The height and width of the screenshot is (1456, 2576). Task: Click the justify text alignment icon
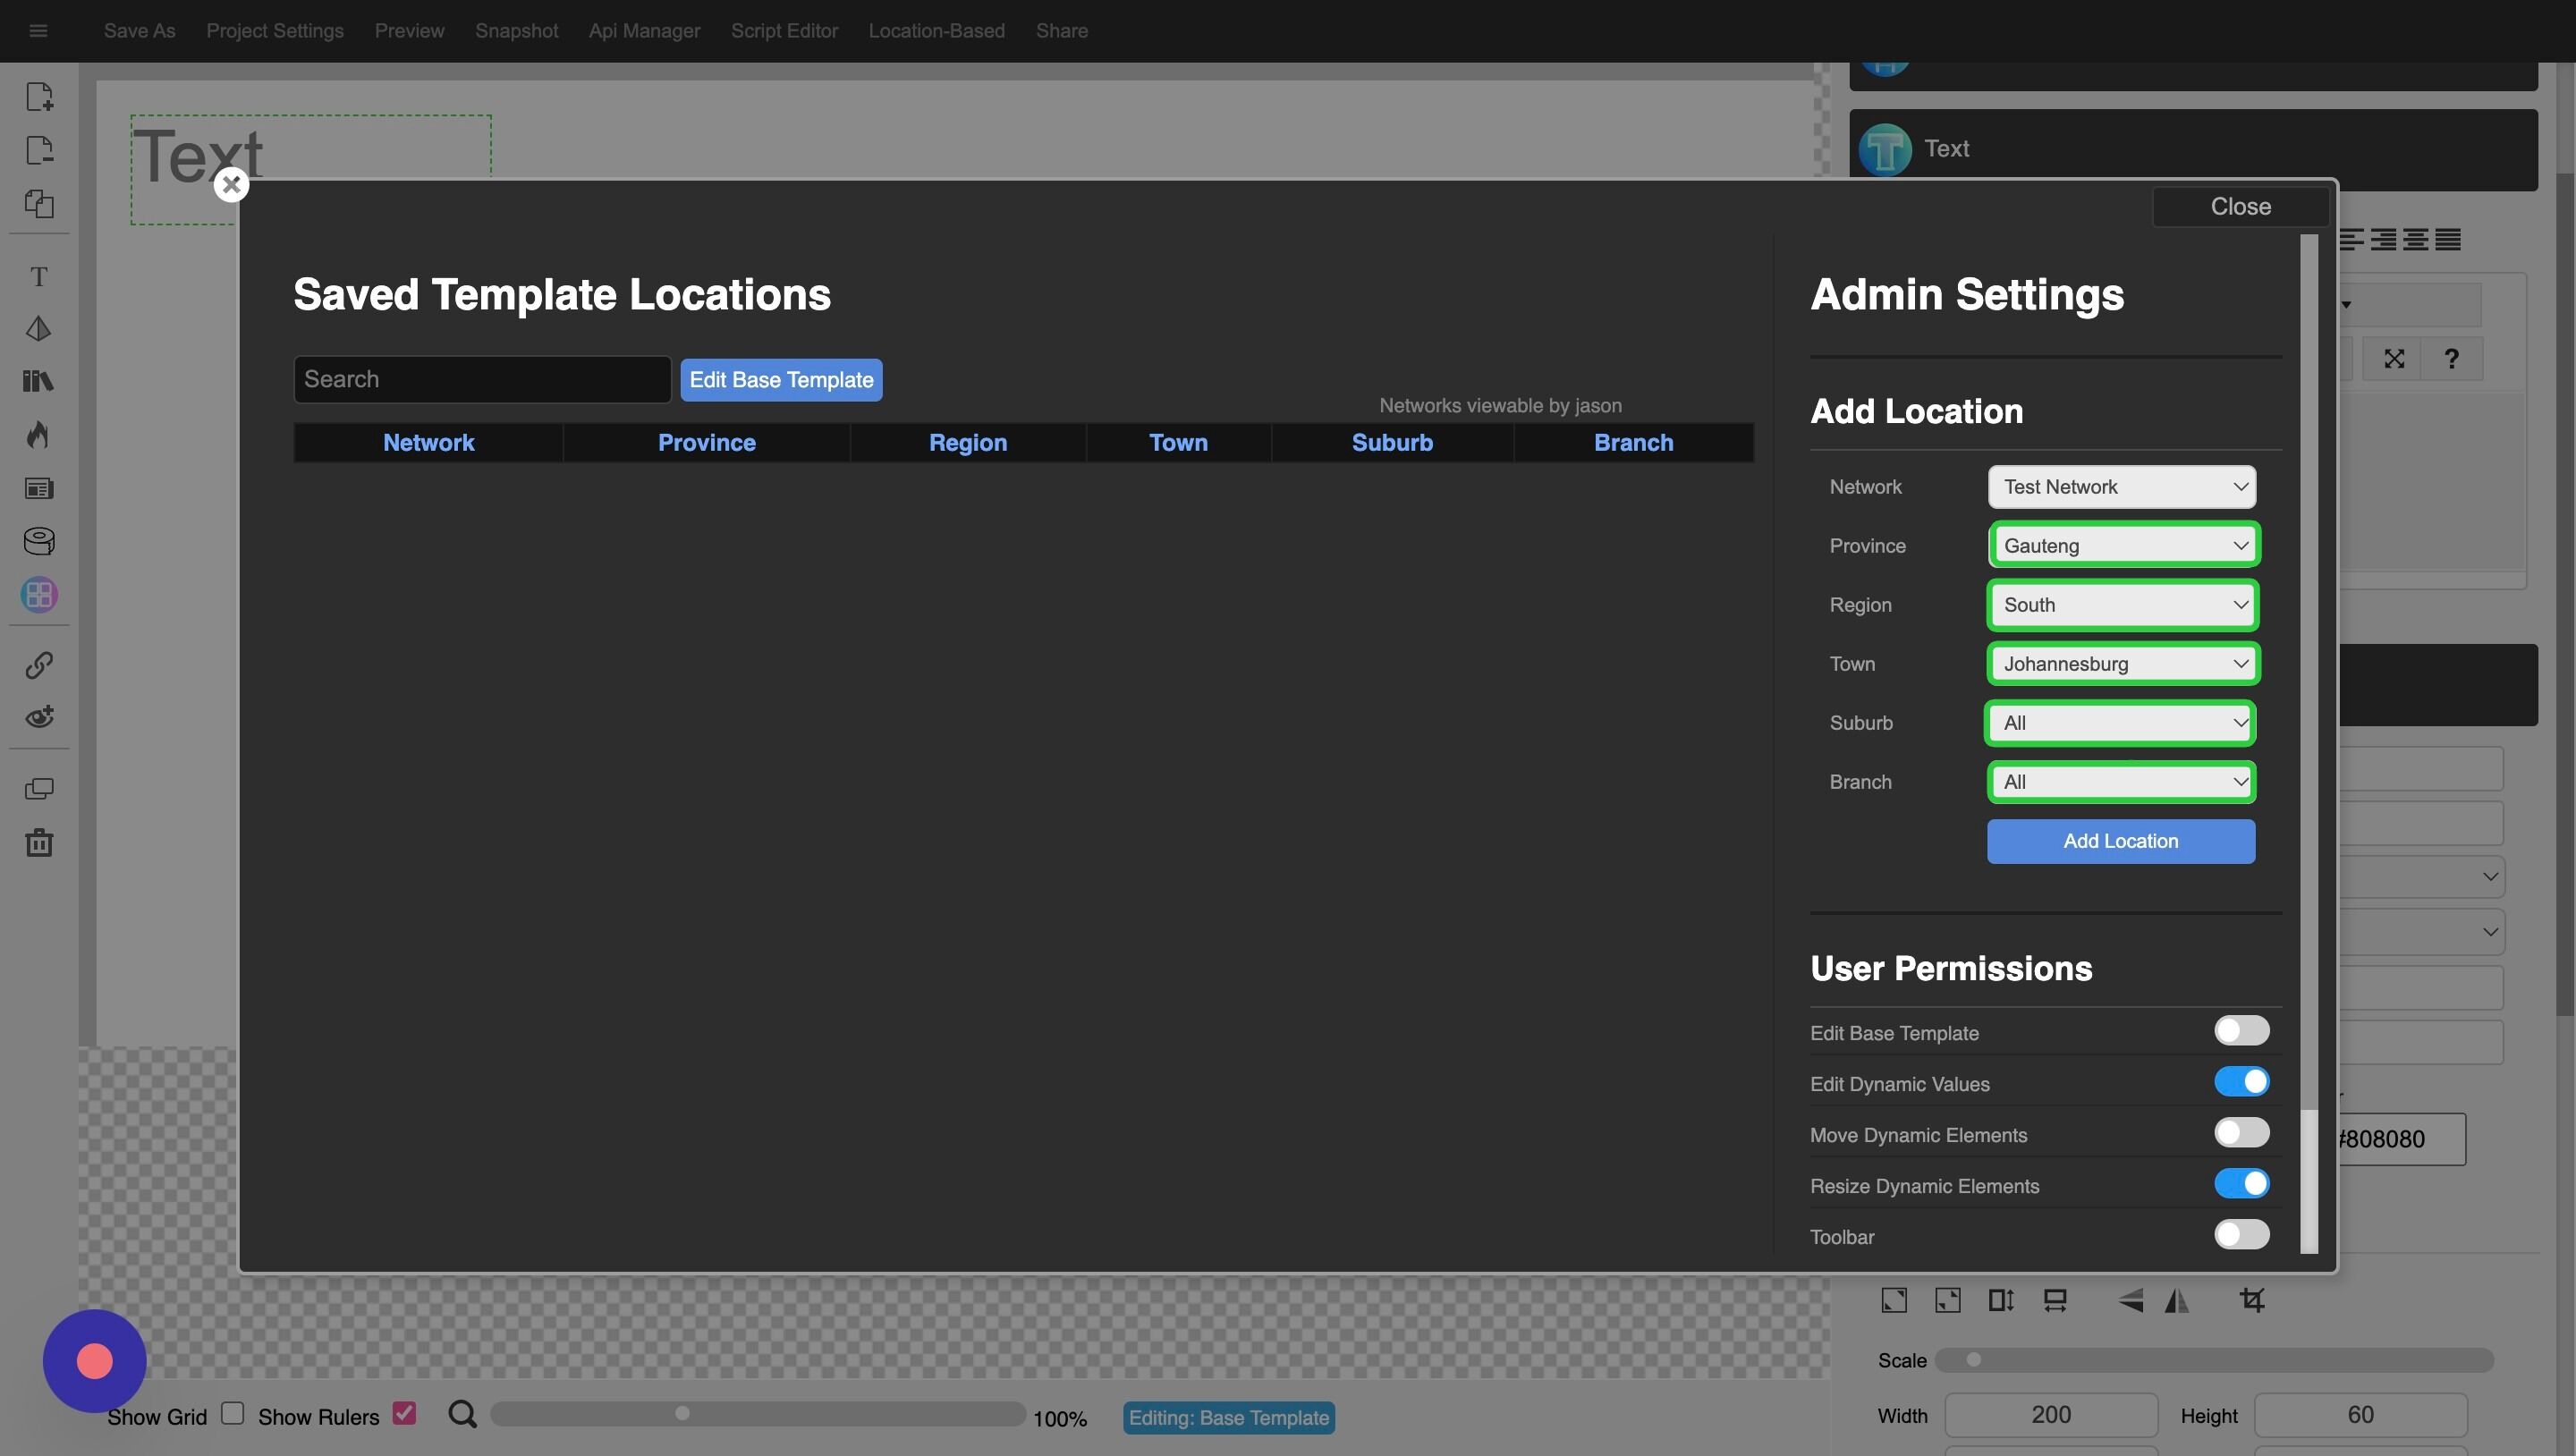coord(2447,239)
